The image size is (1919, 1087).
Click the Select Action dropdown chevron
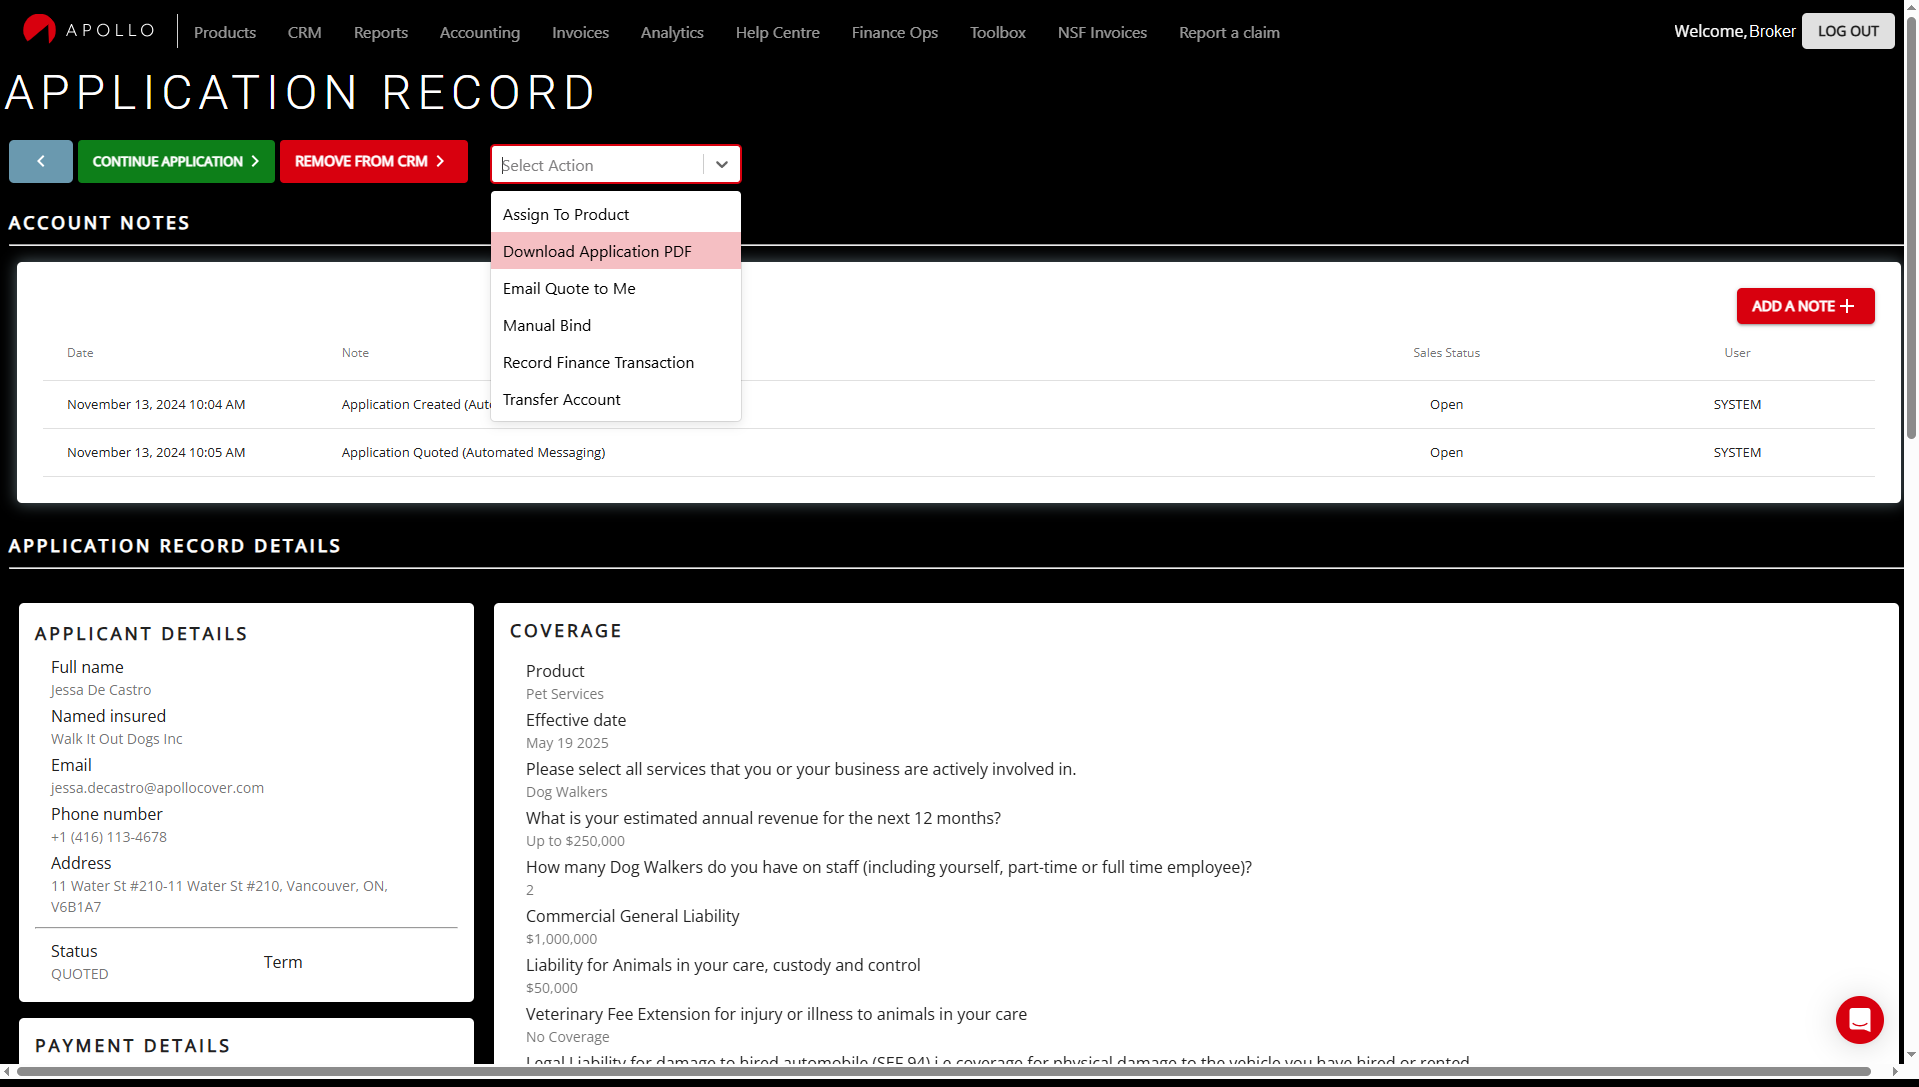coord(721,165)
